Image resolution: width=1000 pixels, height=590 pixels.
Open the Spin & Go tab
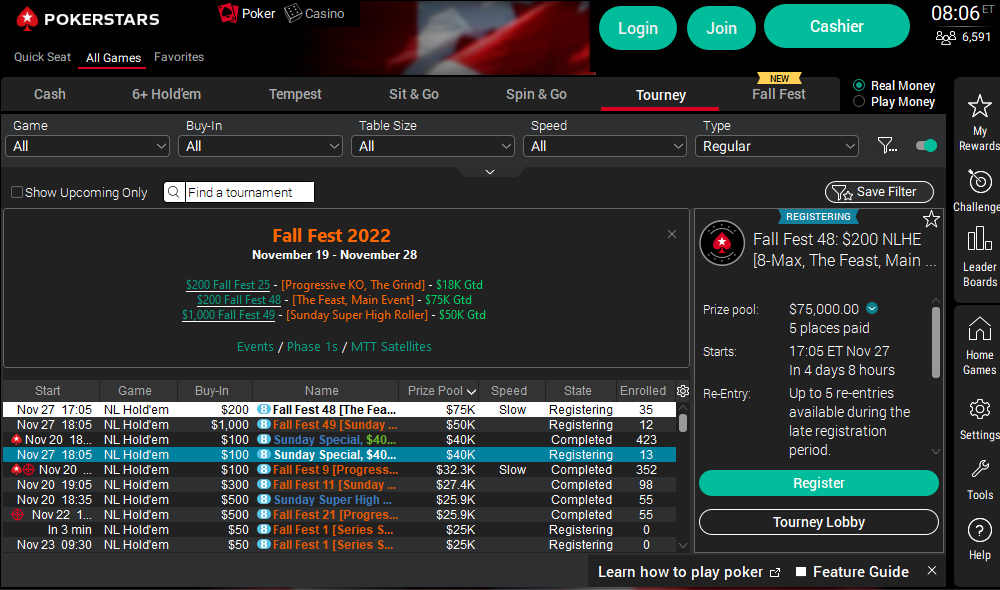(536, 94)
